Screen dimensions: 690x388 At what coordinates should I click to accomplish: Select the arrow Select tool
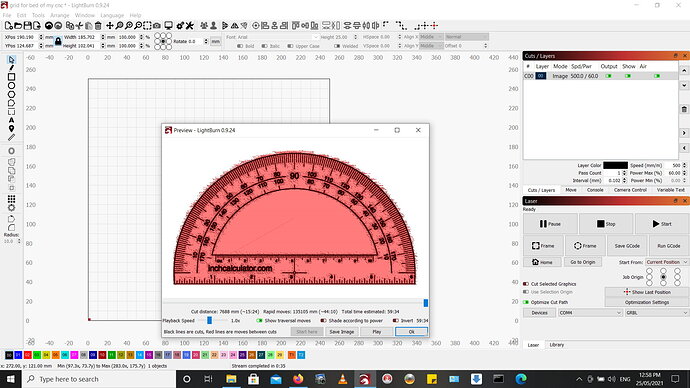[x=11, y=59]
